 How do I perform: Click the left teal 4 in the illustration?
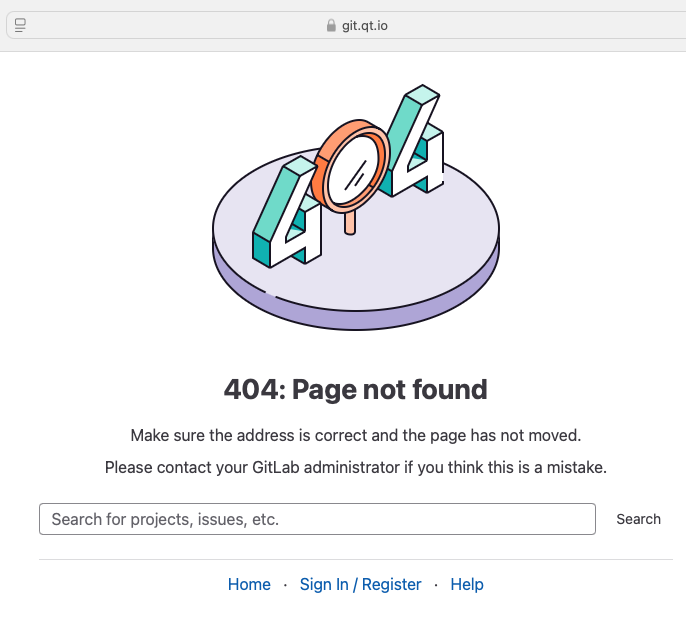(x=287, y=212)
